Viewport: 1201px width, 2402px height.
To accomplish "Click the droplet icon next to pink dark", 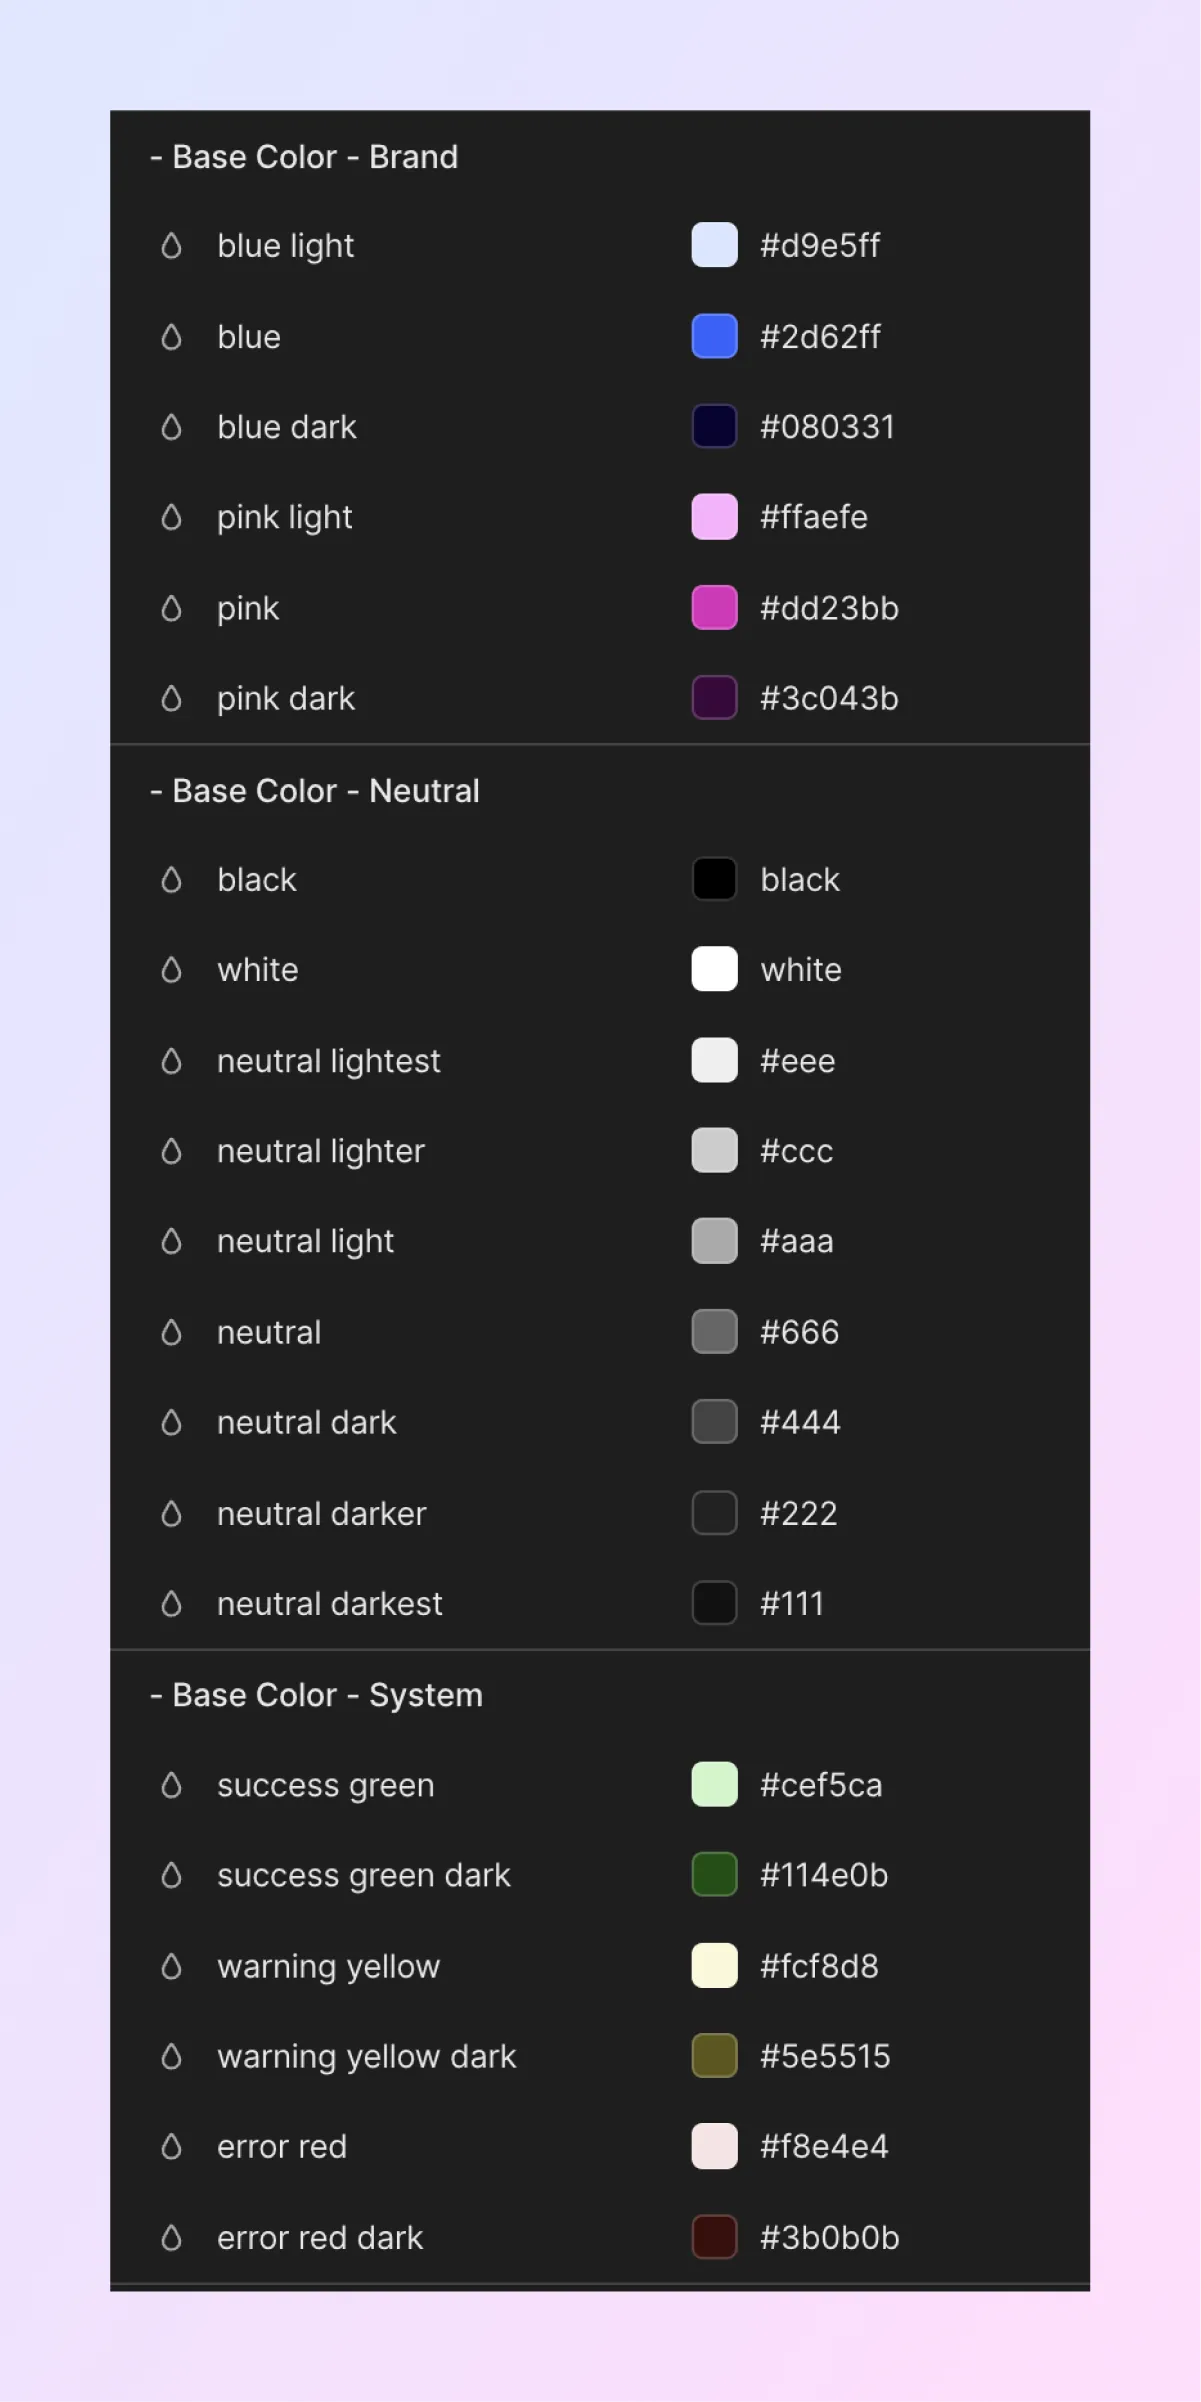I will 171,698.
